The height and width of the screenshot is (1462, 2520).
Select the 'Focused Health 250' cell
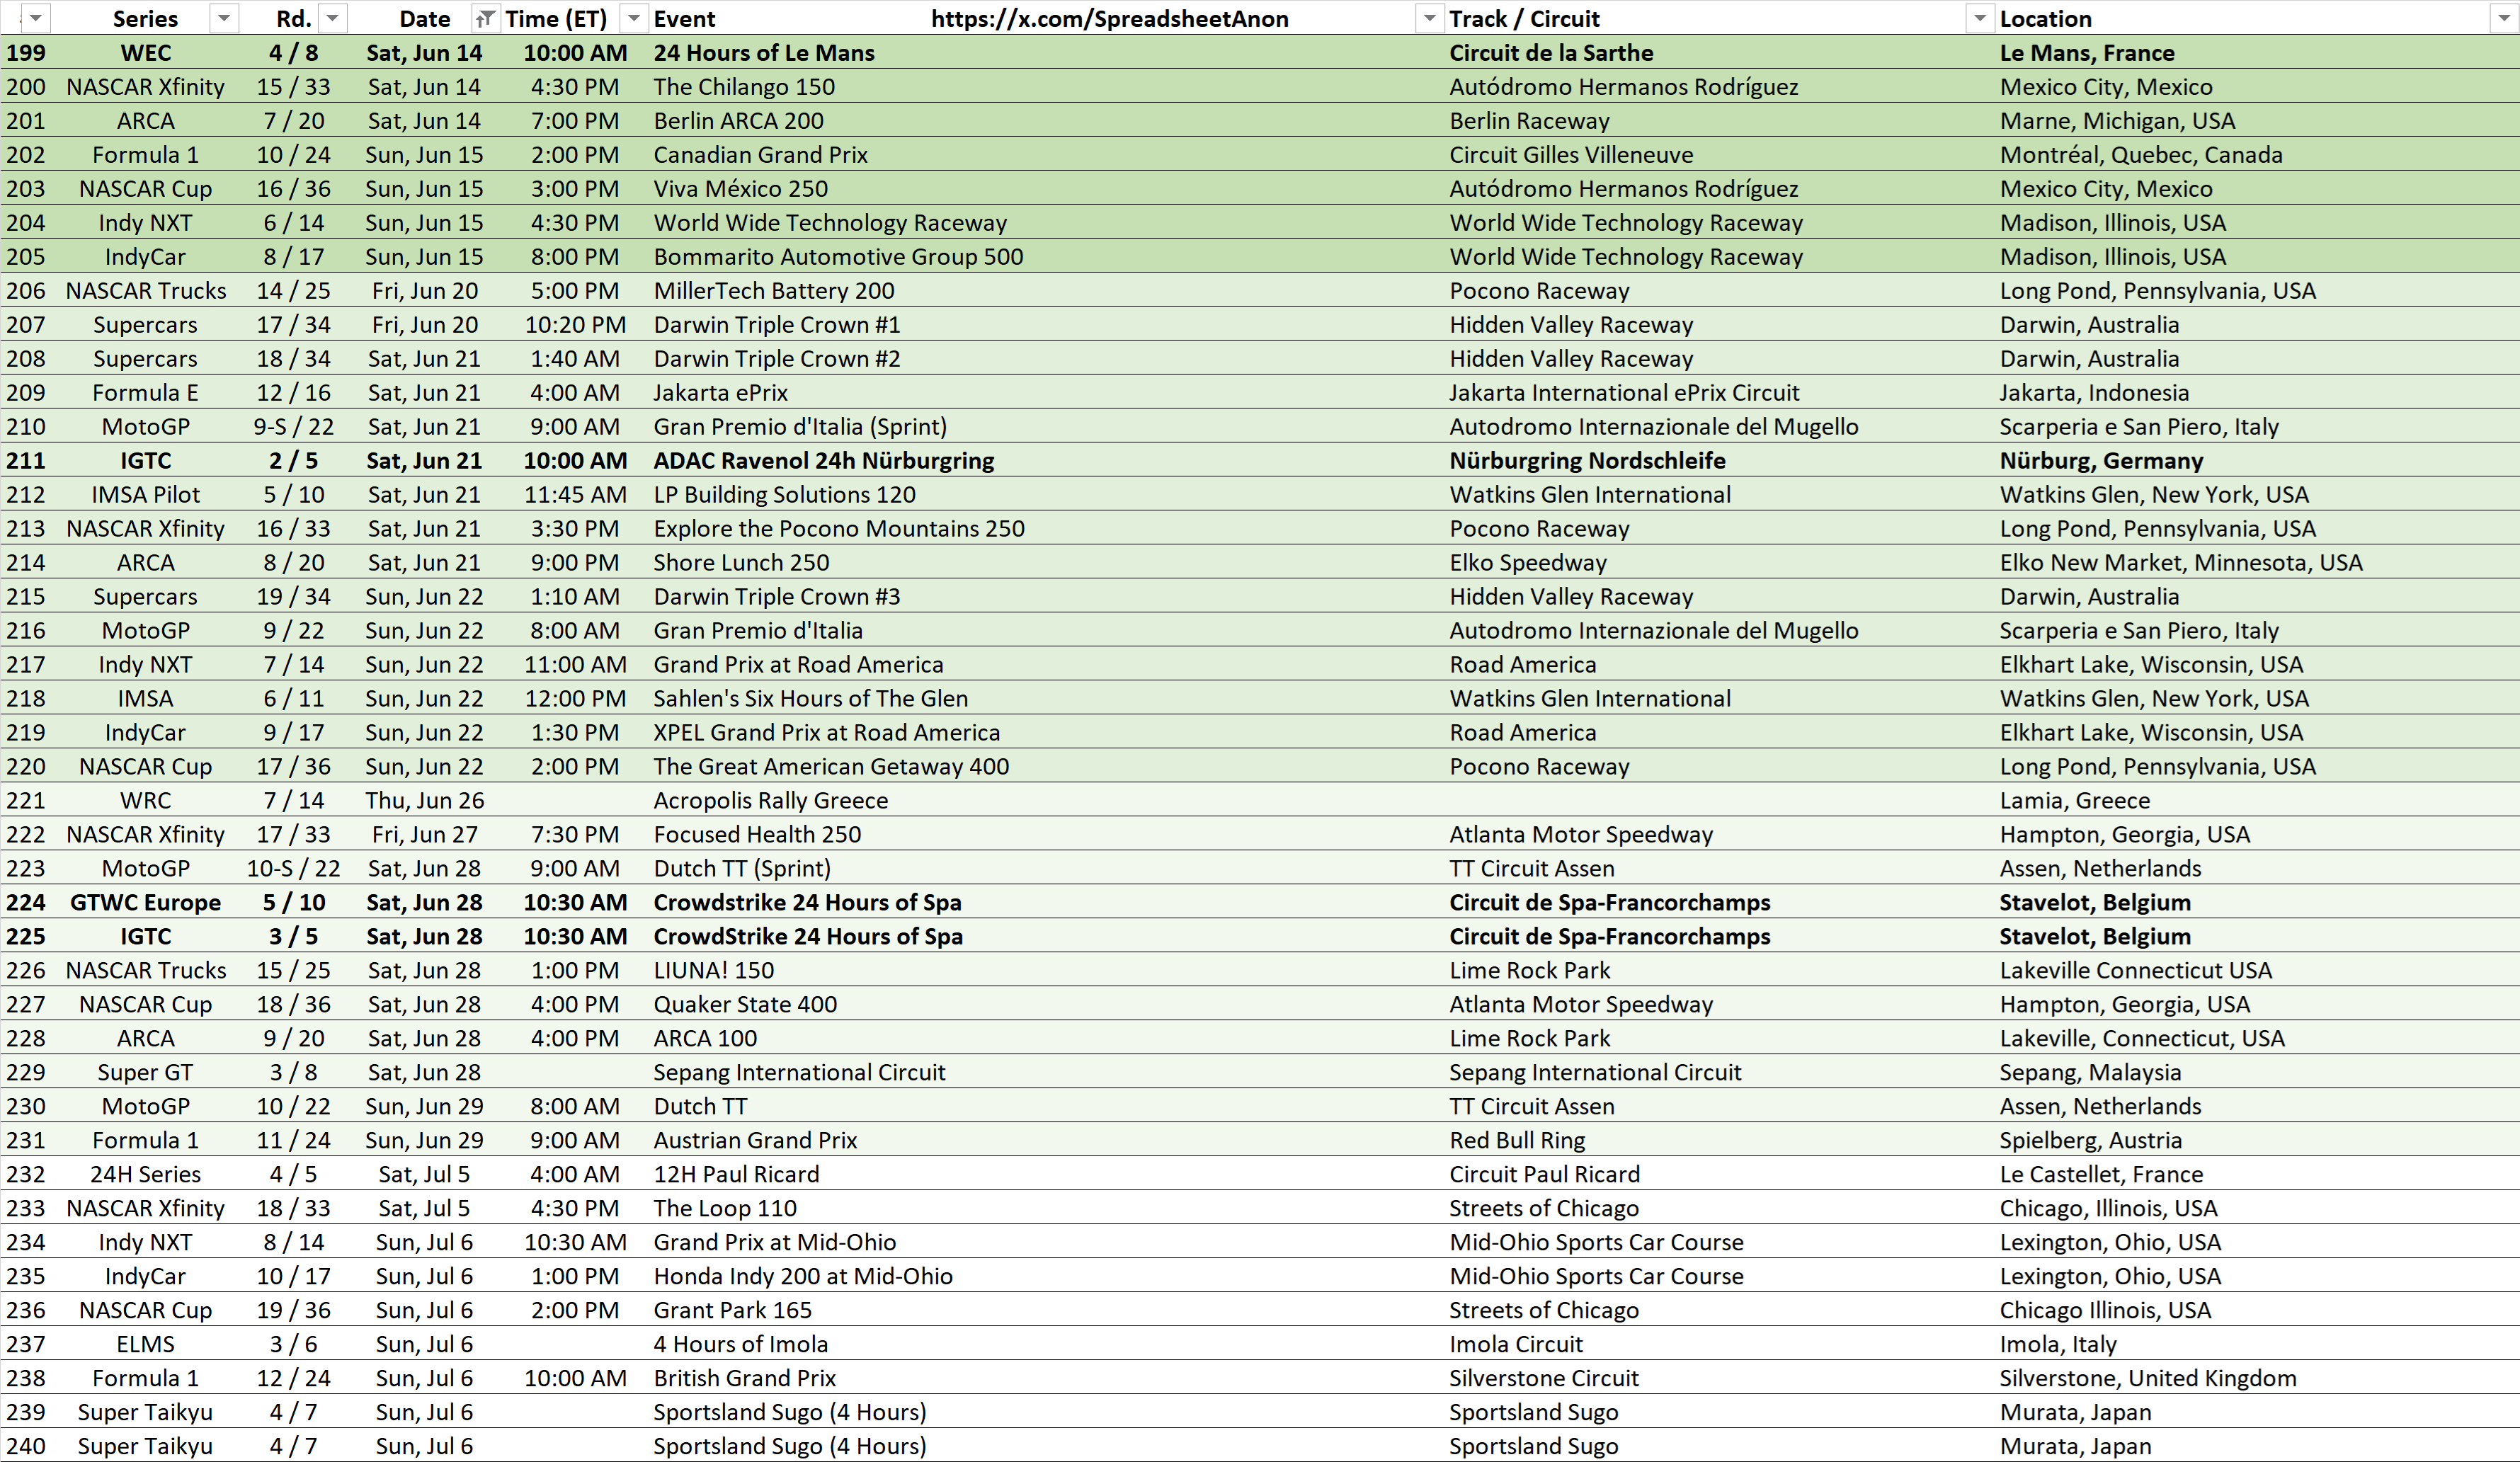tap(757, 835)
